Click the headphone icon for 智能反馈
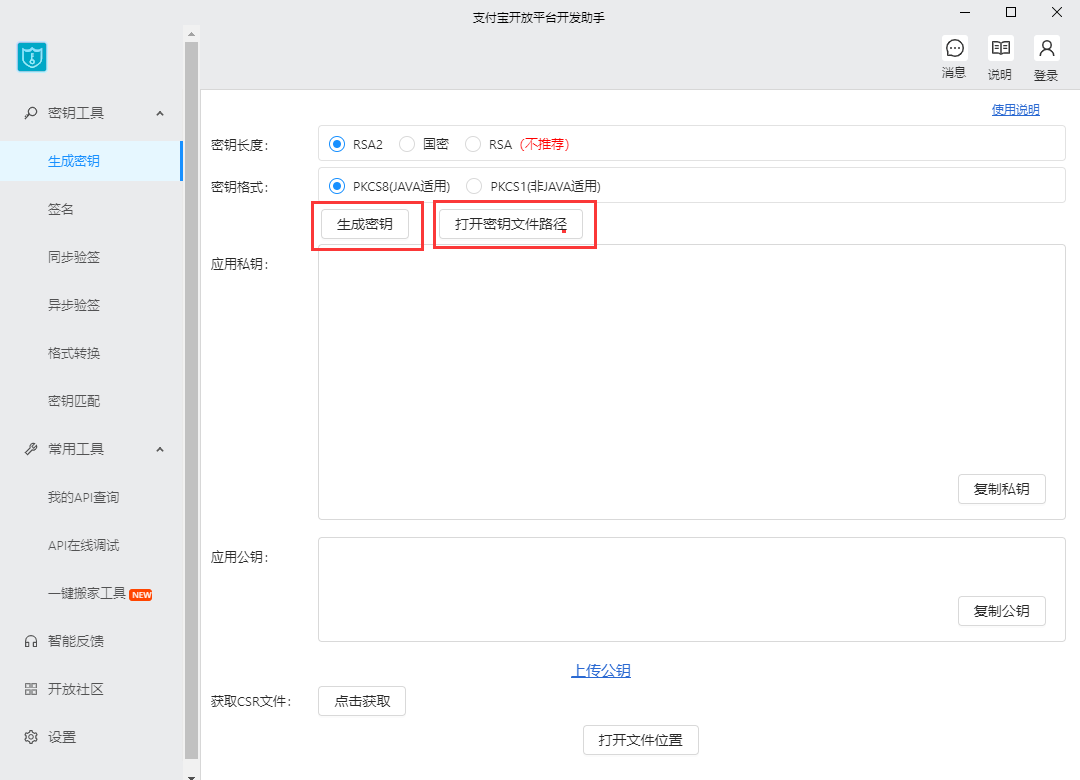Screen dimensions: 1080x780 30,642
